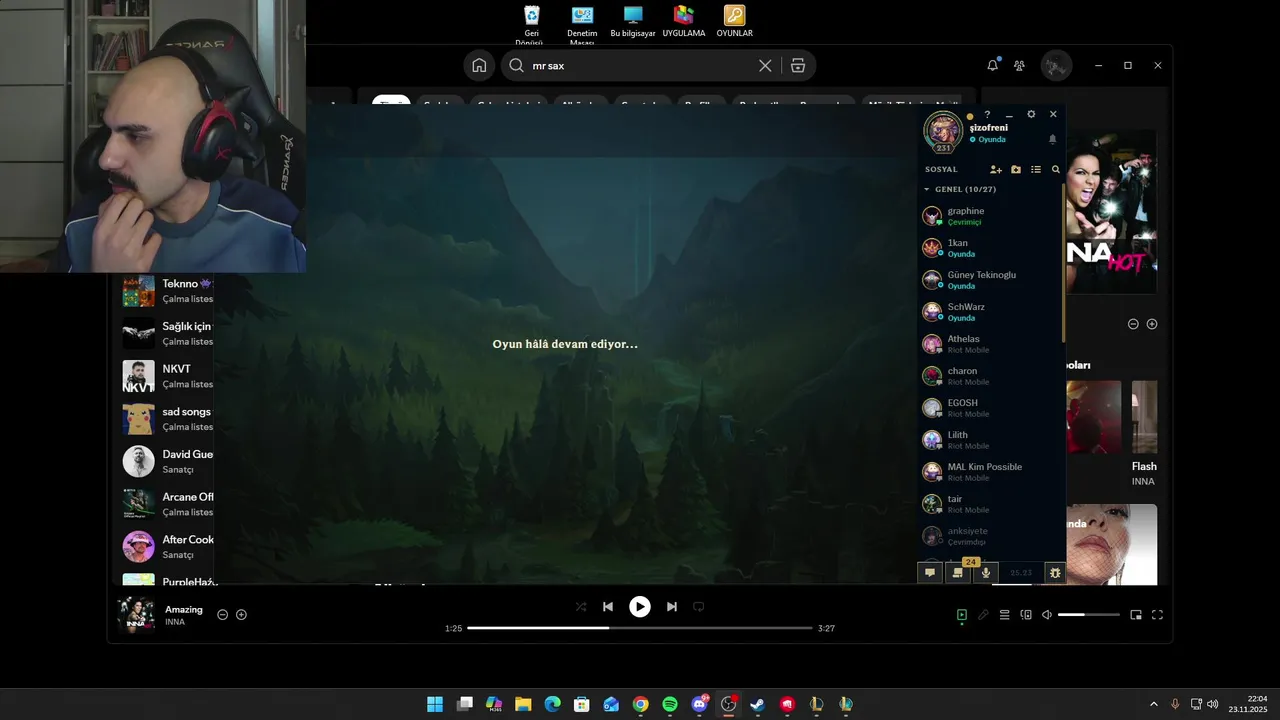Open the Teknno playlist in the library
Viewport: 1280px width, 720px height.
168,291
